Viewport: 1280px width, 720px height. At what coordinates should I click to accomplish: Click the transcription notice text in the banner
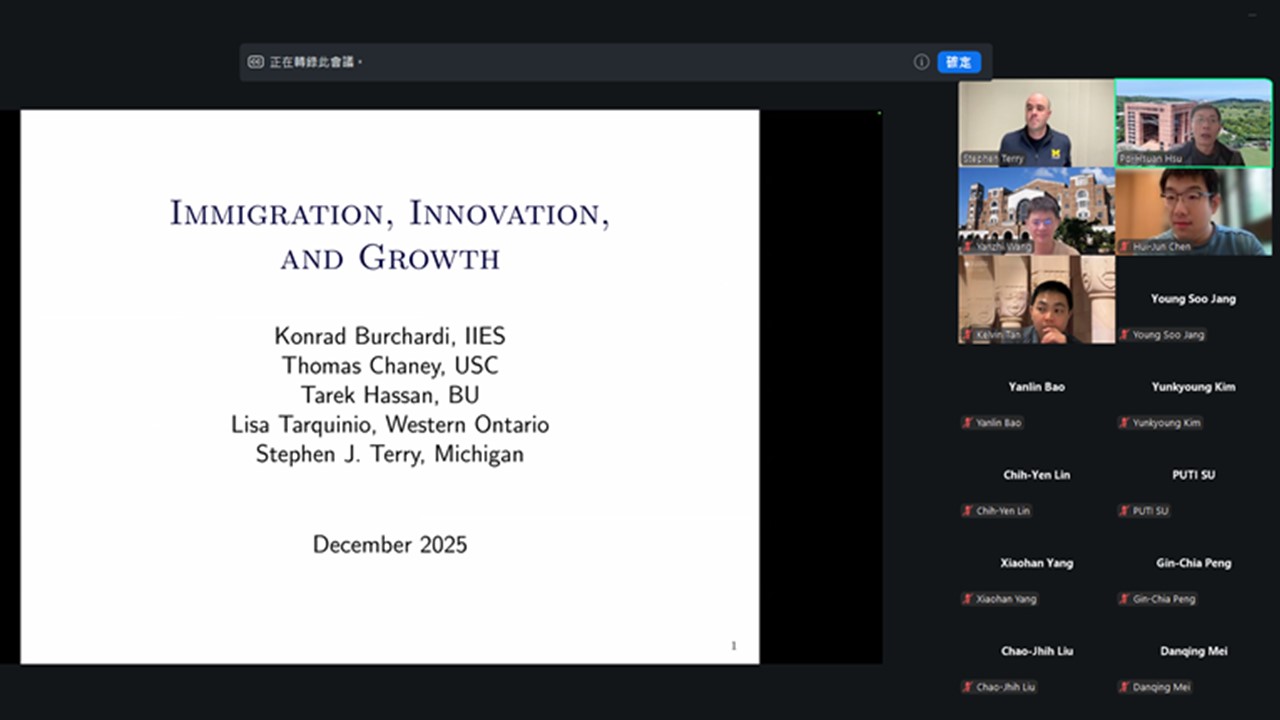click(x=315, y=62)
